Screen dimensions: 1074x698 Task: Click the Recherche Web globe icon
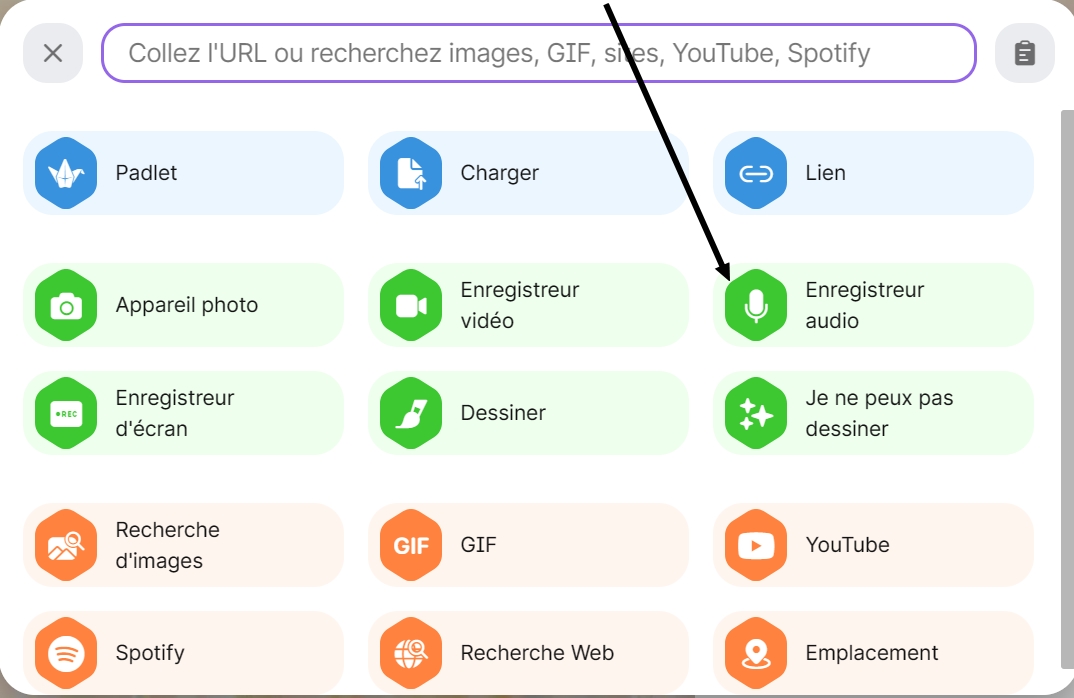click(x=411, y=653)
